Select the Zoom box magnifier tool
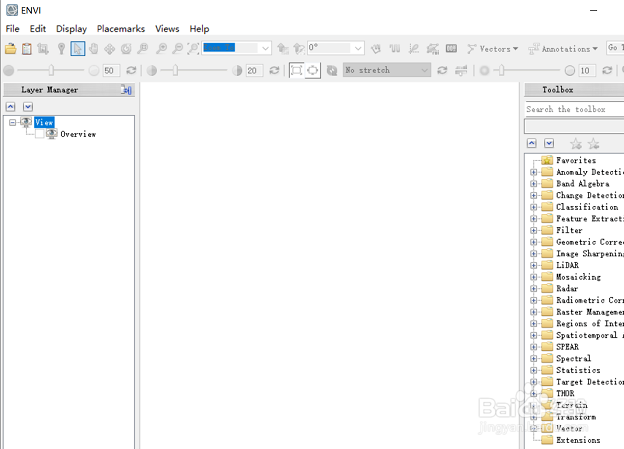 (x=142, y=49)
